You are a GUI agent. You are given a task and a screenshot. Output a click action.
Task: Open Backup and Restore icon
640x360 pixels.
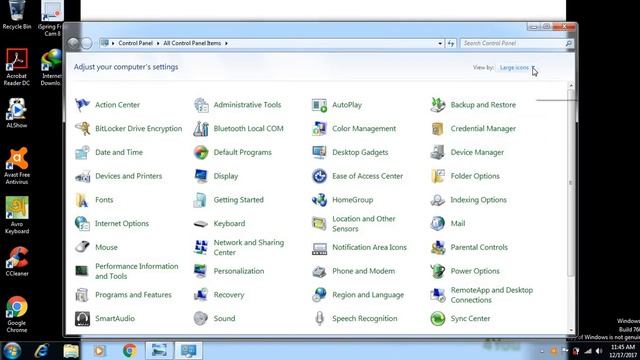438,105
